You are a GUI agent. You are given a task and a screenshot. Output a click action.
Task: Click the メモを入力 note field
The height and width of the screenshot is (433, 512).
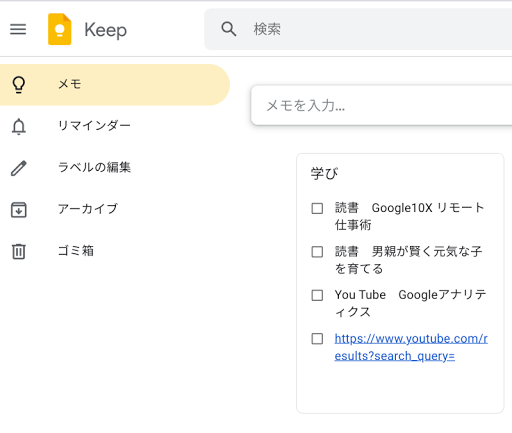click(381, 106)
